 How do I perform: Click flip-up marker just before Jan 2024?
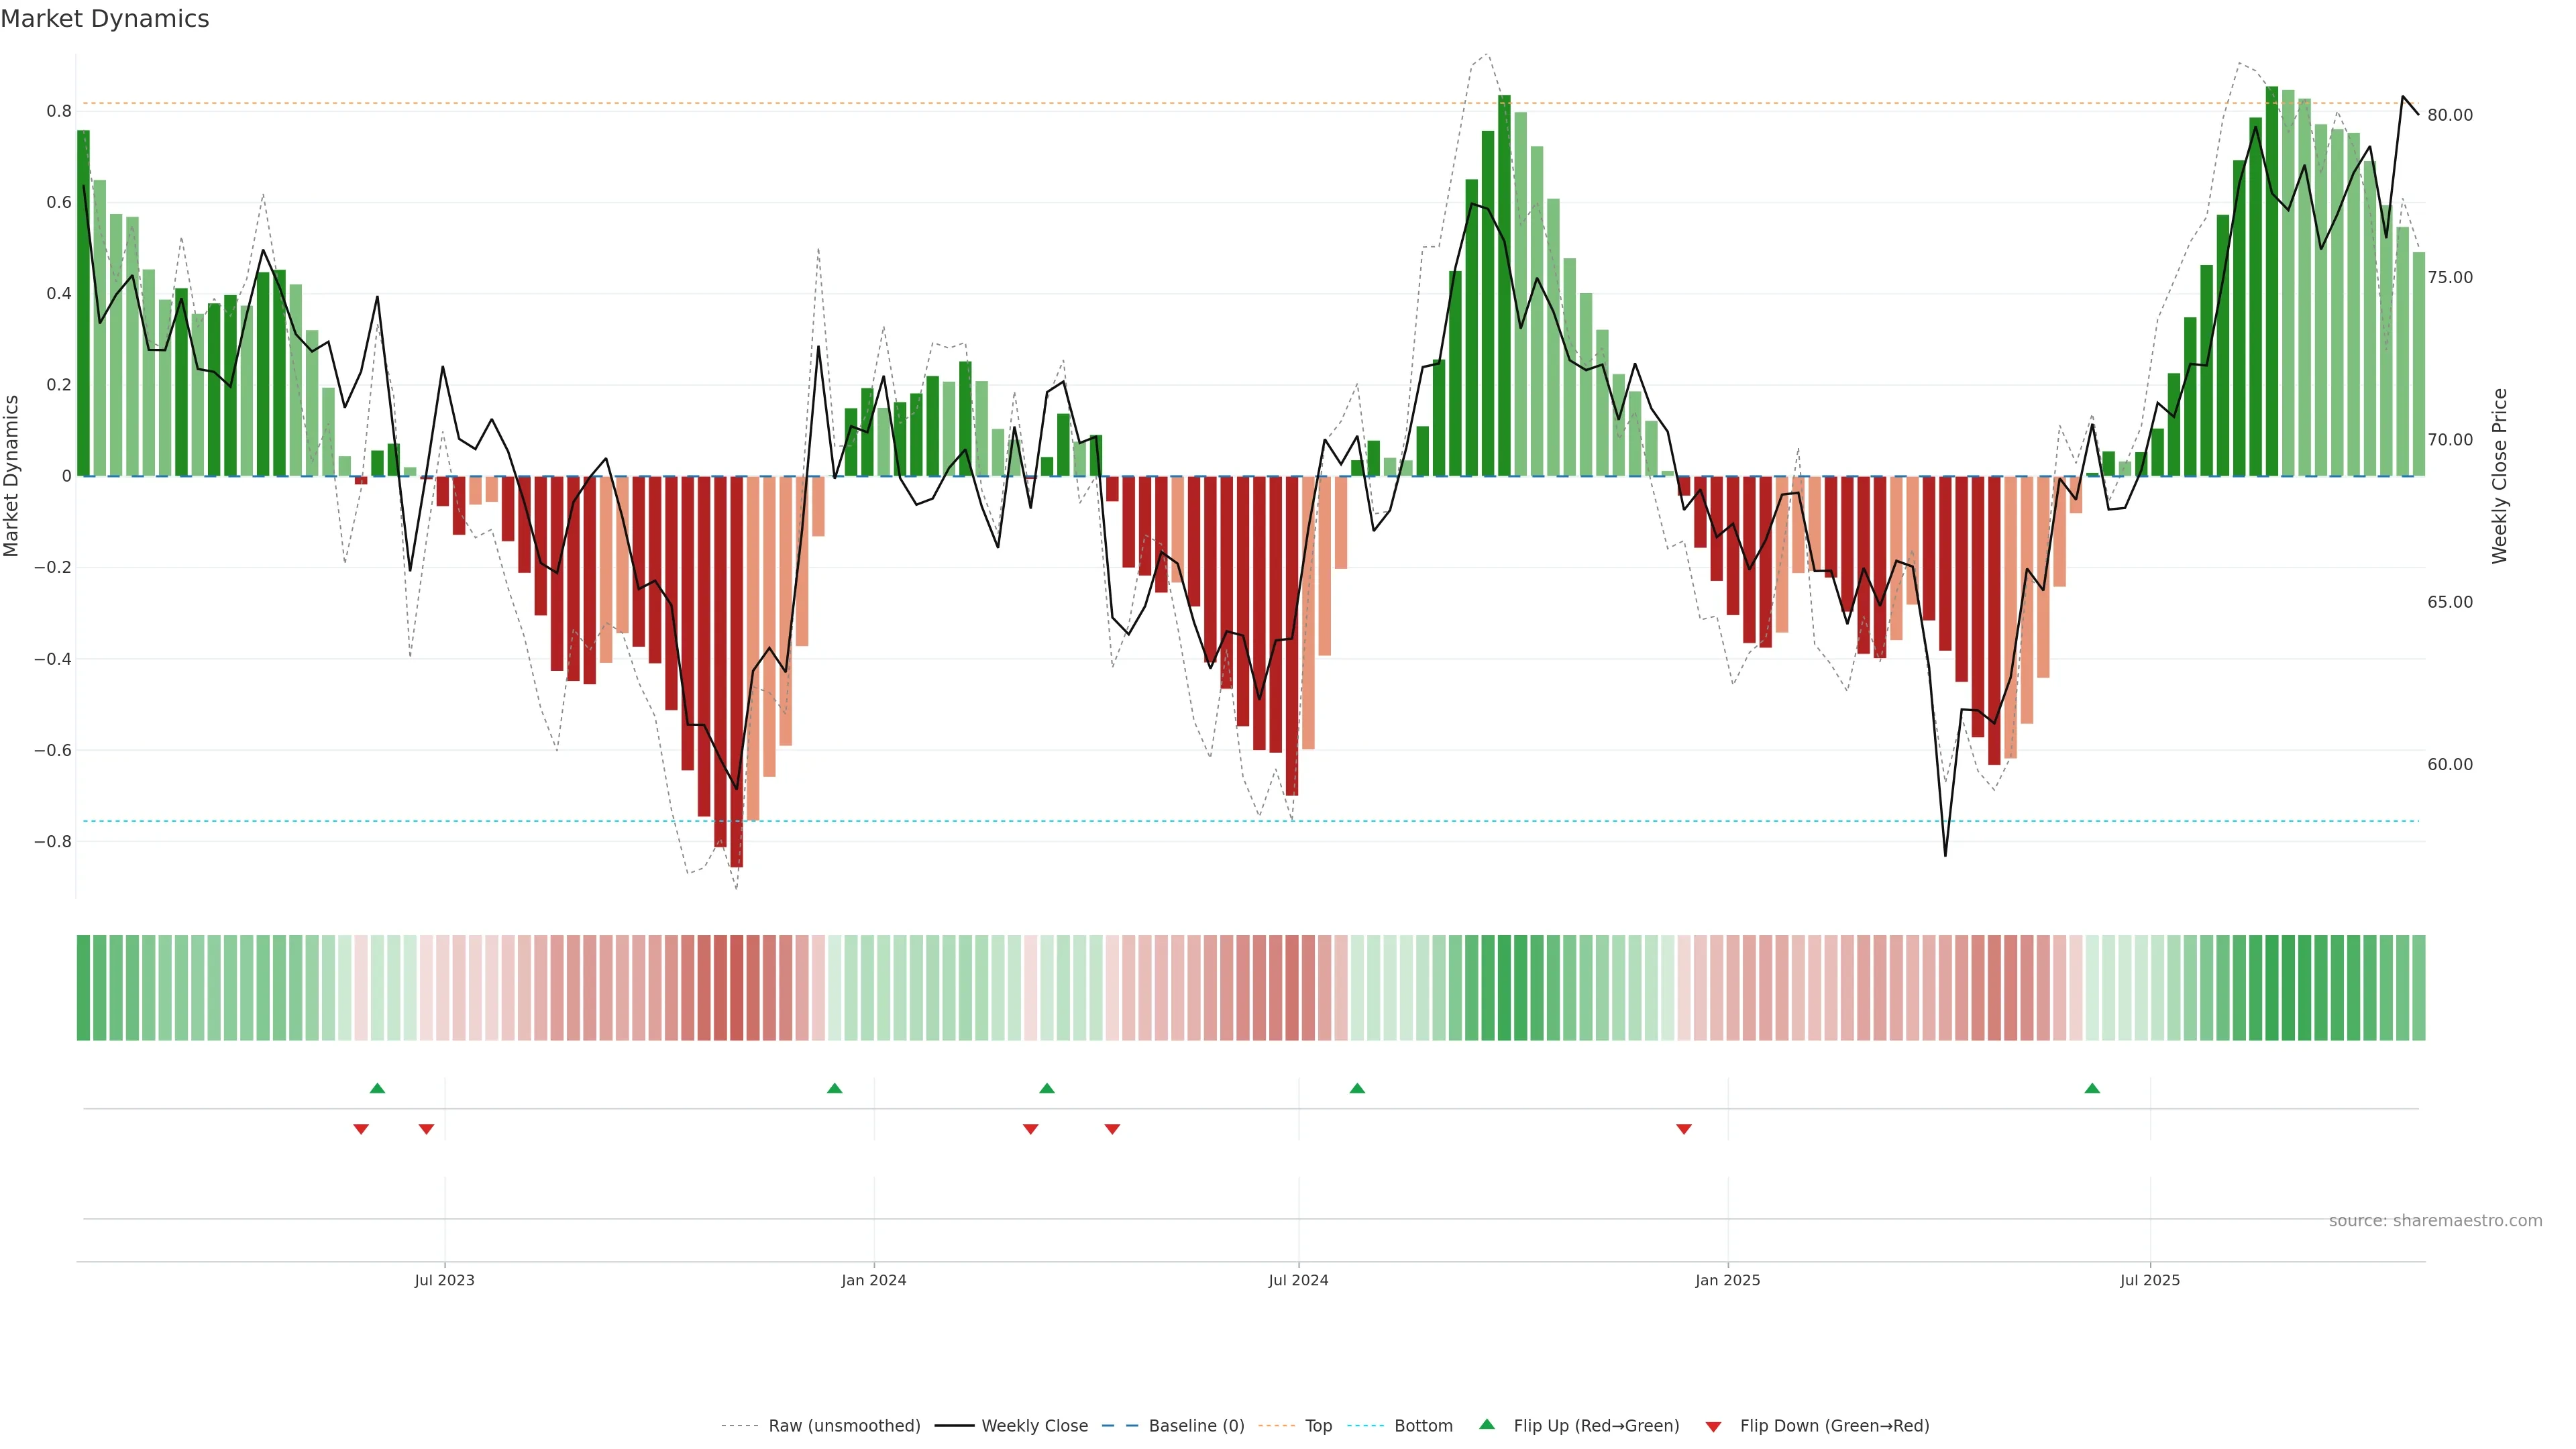point(834,1088)
